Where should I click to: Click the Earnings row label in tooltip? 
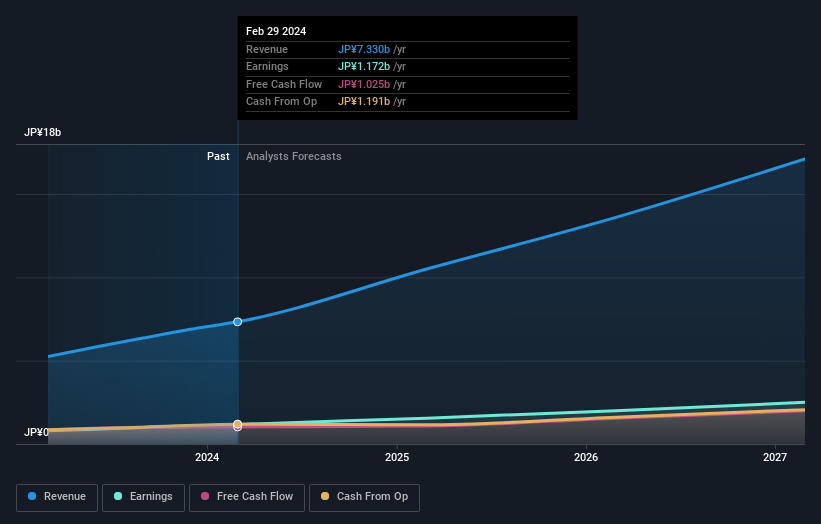tap(267, 66)
